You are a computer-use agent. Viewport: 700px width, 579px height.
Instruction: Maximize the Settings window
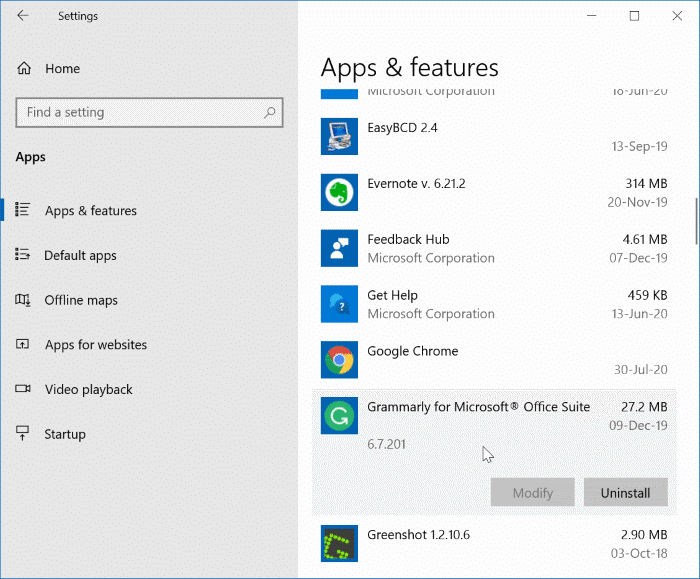pos(634,16)
